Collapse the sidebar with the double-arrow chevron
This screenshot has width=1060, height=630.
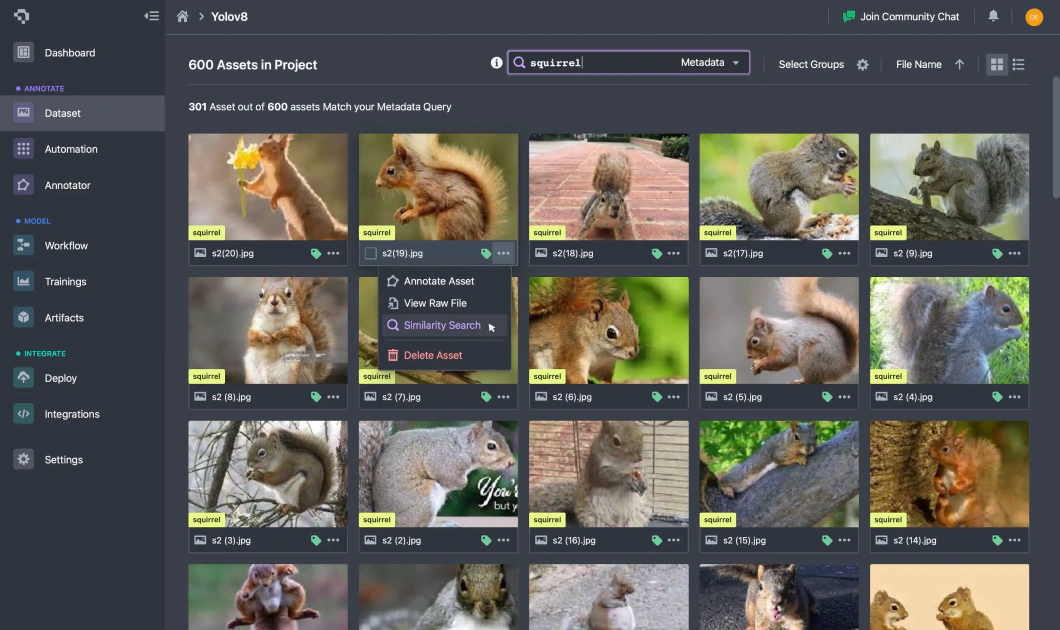coord(151,16)
